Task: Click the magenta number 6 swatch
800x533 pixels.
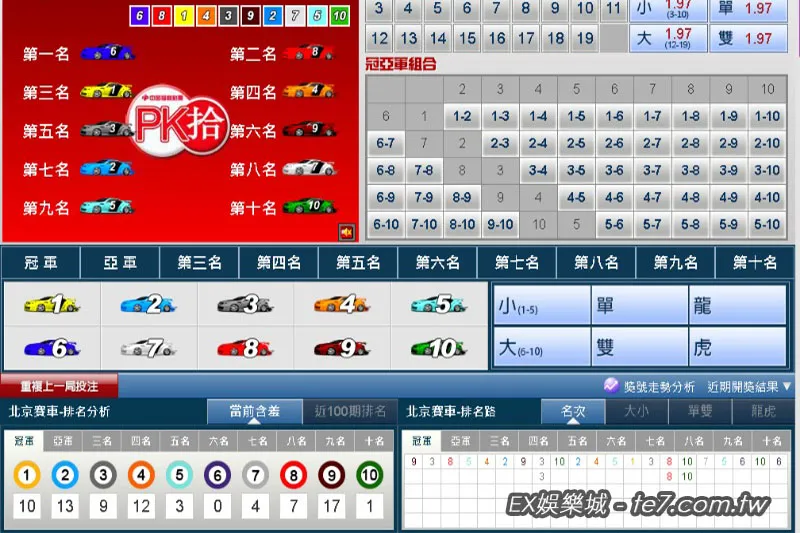Action: click(141, 16)
